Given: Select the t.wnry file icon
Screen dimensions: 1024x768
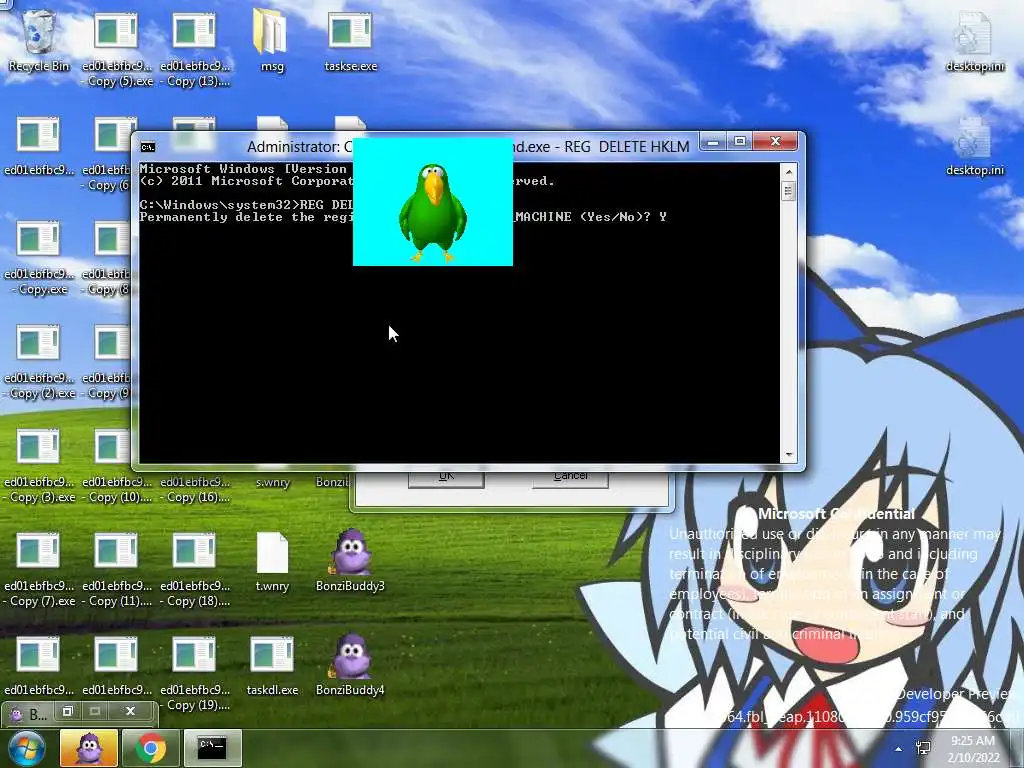Looking at the screenshot, I should [272, 562].
